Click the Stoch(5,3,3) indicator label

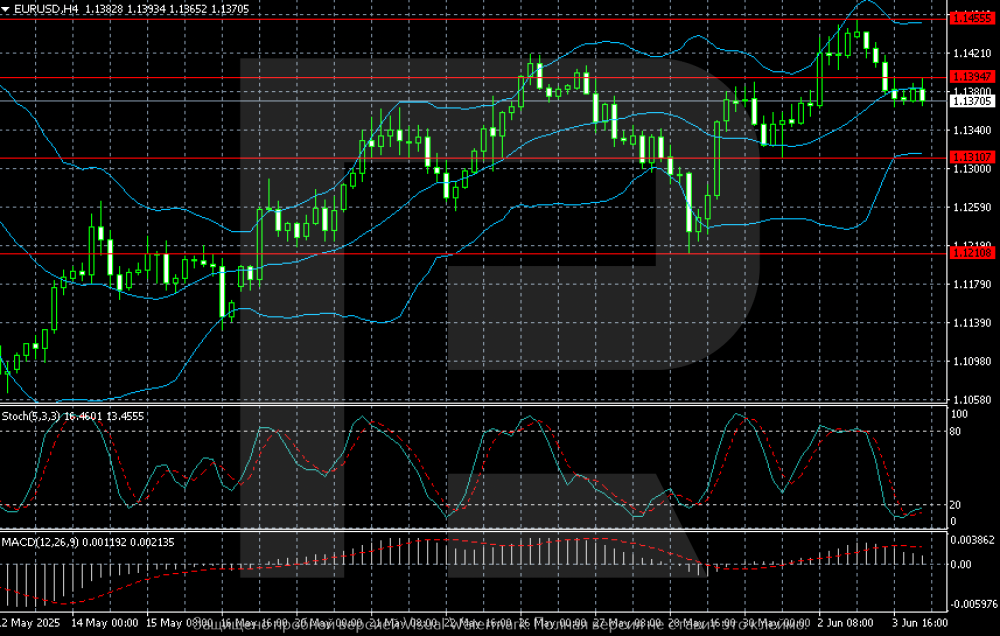click(x=32, y=414)
